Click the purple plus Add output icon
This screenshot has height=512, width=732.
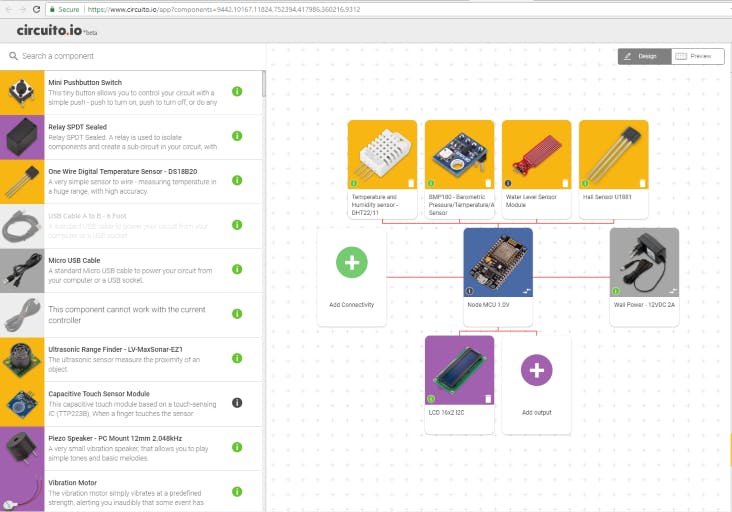pyautogui.click(x=536, y=370)
